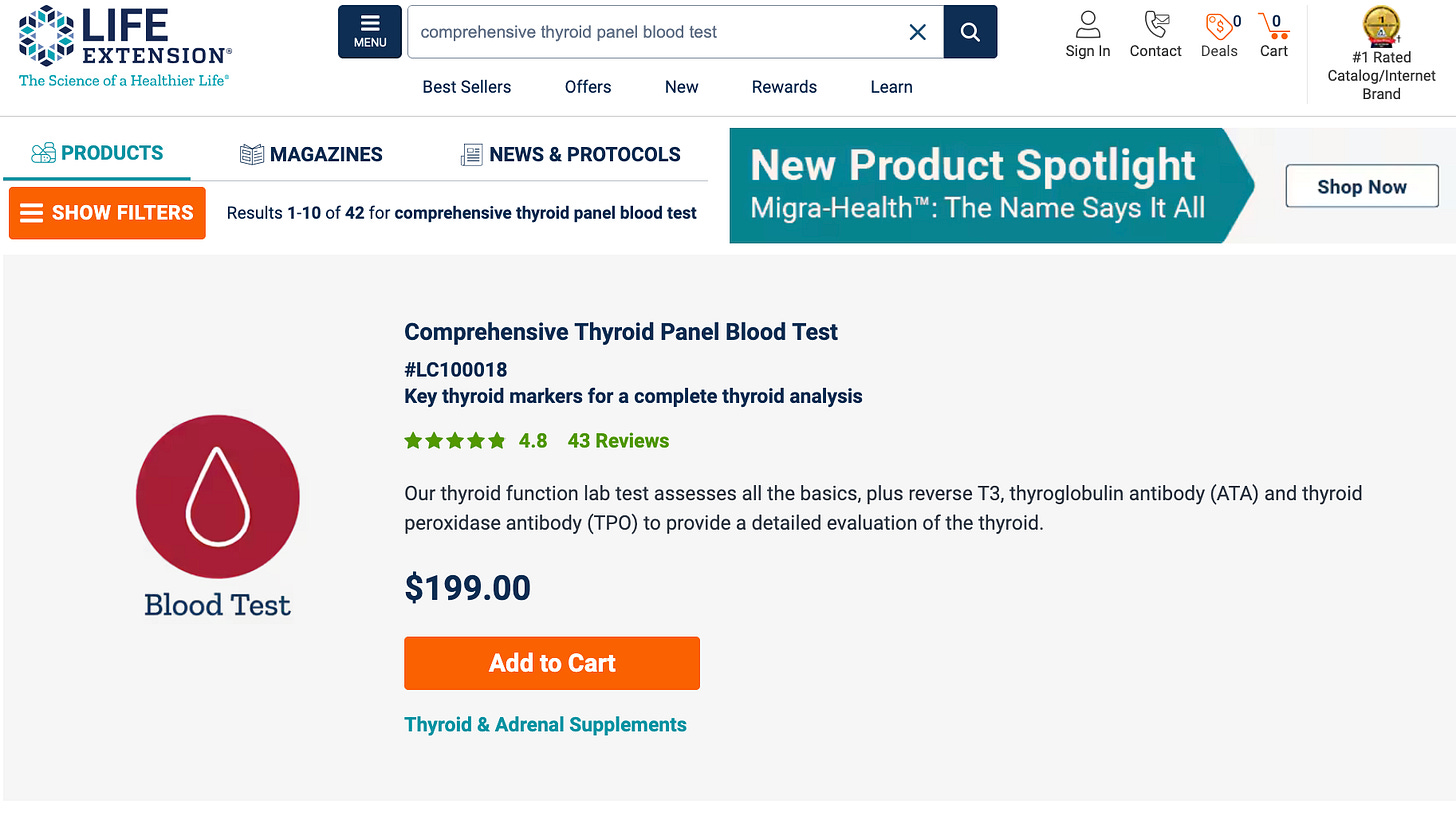Select the PRODUCTS tab
Screen dimensions: 1456x817
coord(97,153)
